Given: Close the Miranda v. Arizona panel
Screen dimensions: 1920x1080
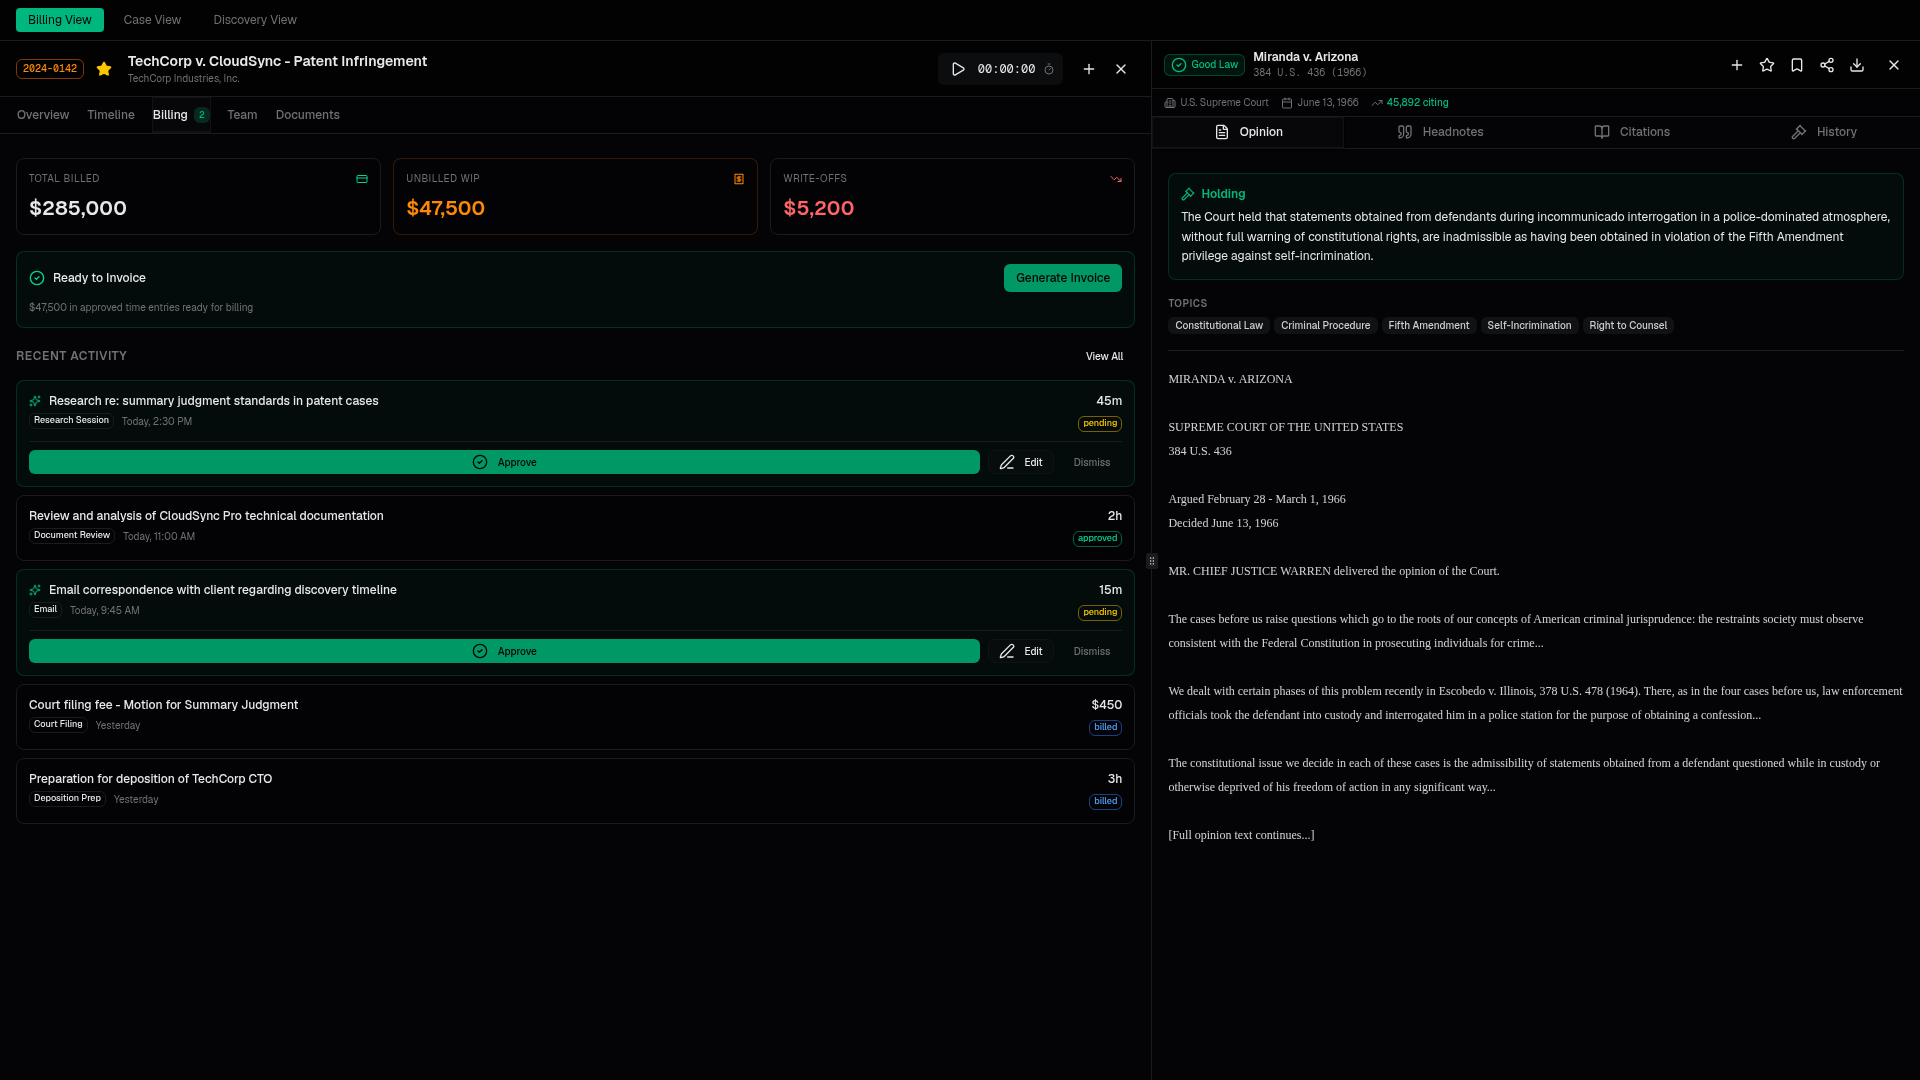Looking at the screenshot, I should click(x=1894, y=65).
